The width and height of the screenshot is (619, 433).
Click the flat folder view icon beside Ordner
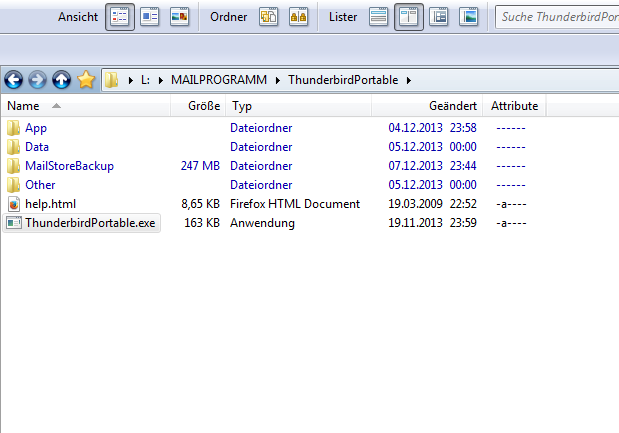pos(268,17)
